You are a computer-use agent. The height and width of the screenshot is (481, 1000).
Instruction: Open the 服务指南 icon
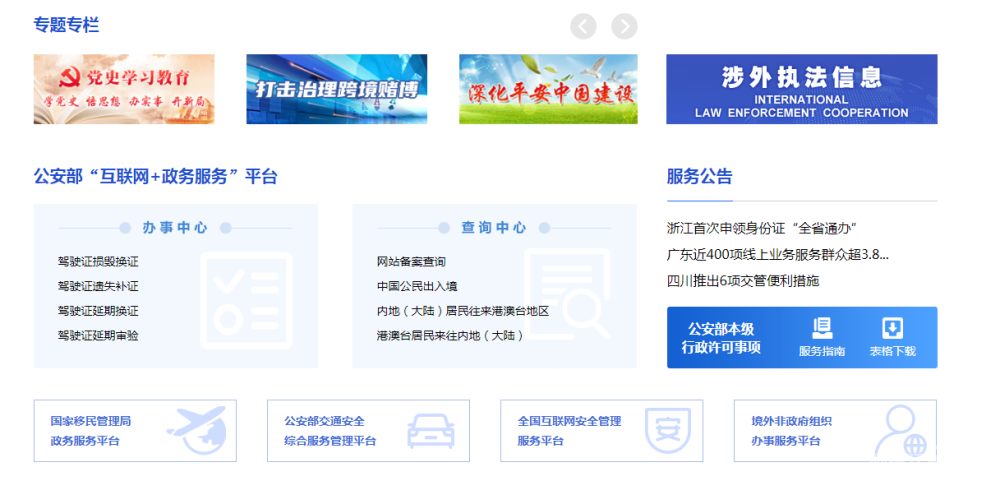pyautogui.click(x=821, y=337)
